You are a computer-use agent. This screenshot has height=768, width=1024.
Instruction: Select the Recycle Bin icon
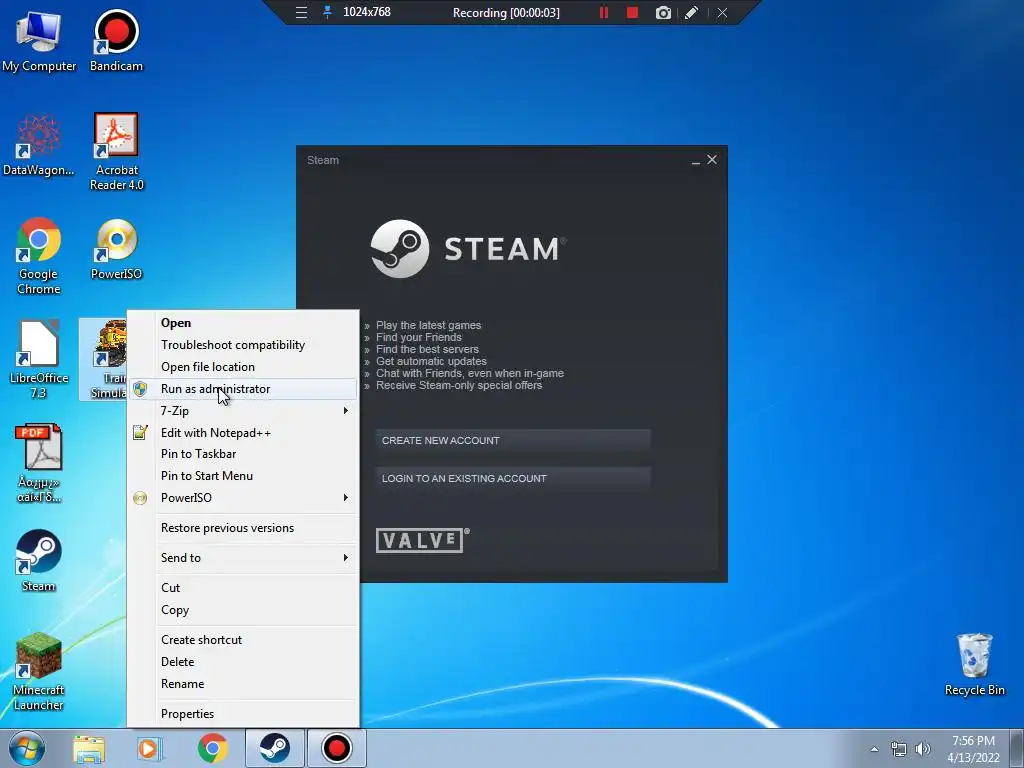(974, 665)
